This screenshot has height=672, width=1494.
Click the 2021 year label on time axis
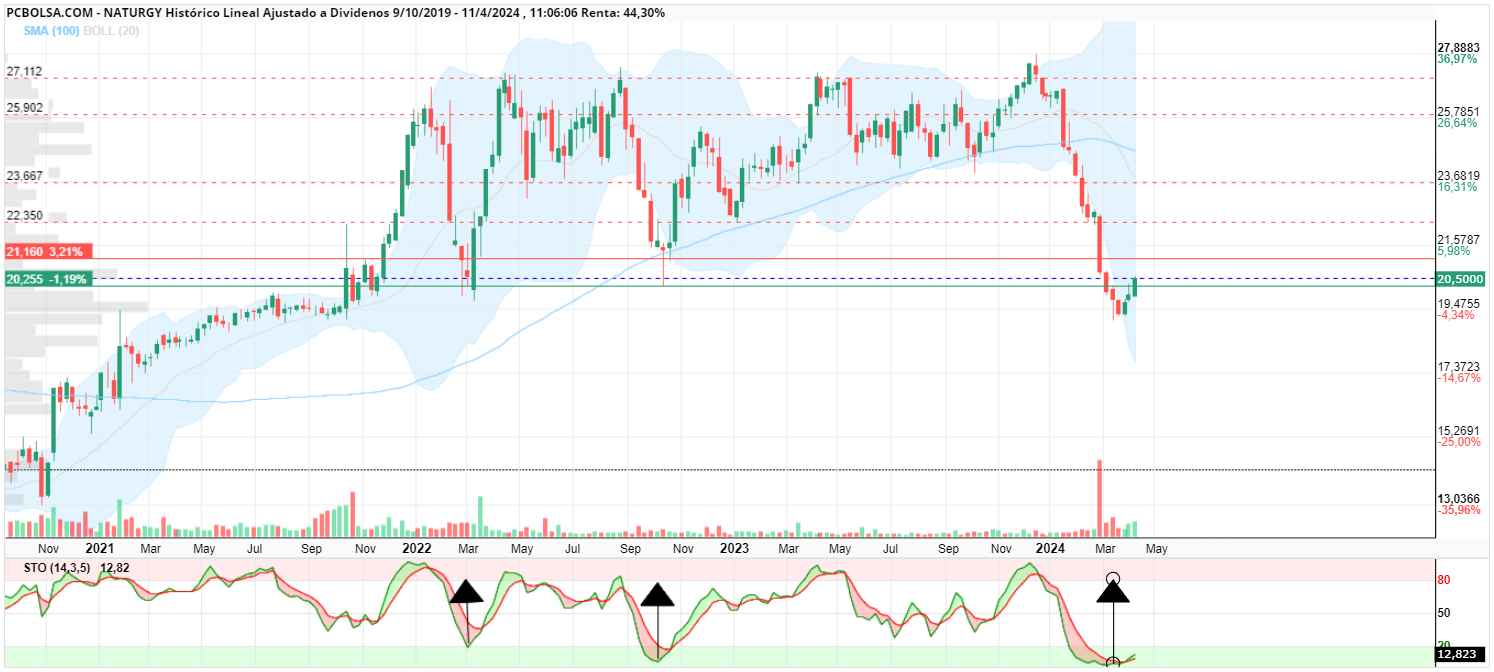pos(99,549)
